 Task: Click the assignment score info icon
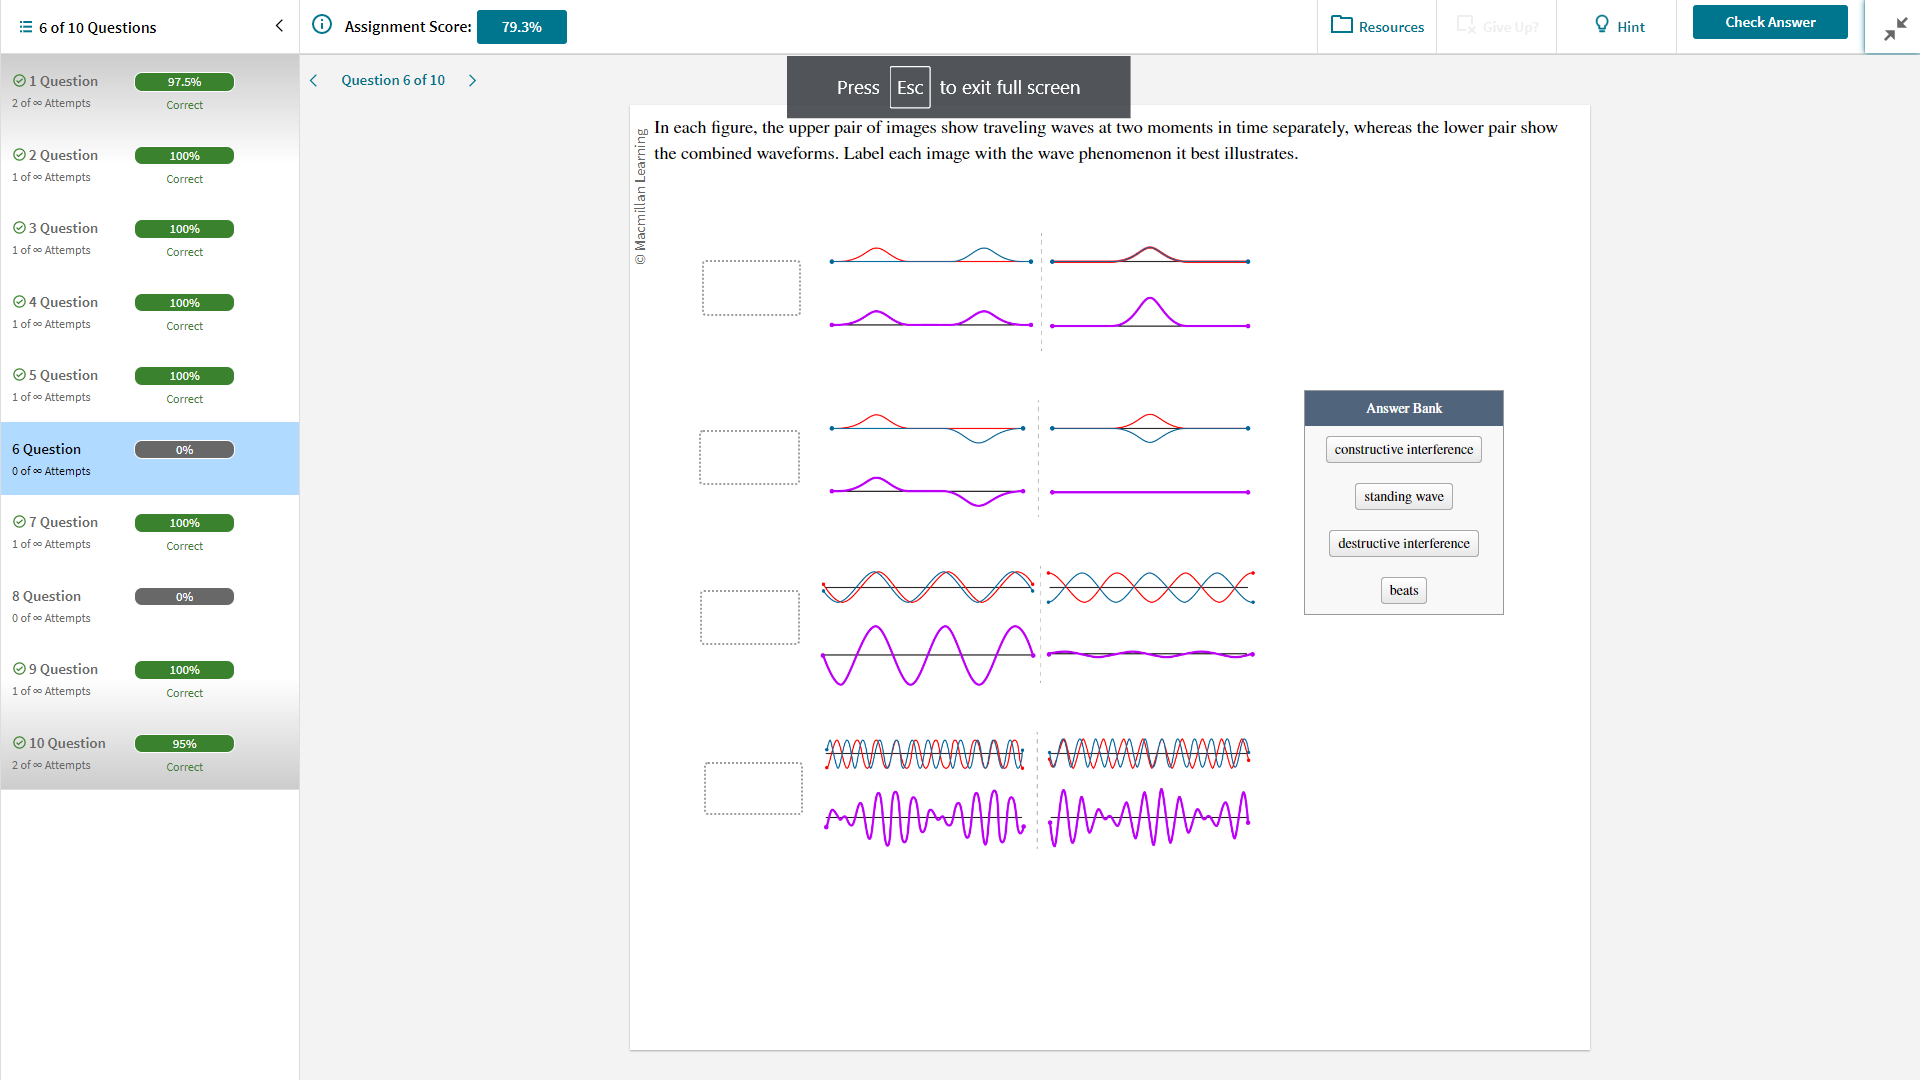pos(322,25)
